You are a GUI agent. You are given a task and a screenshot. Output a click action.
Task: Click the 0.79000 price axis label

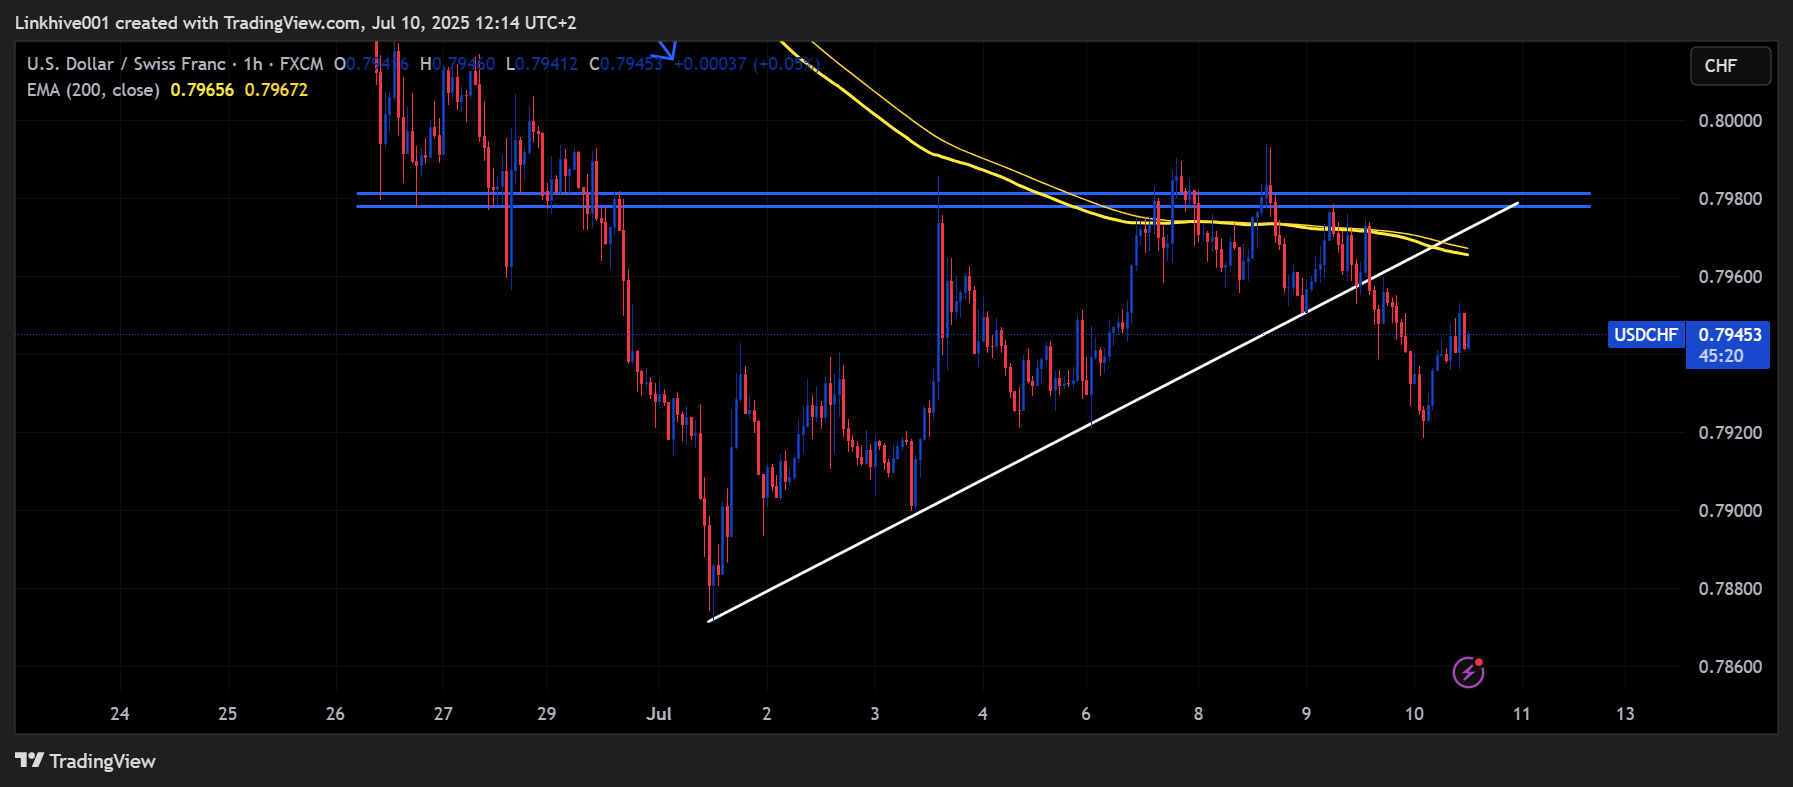point(1730,511)
